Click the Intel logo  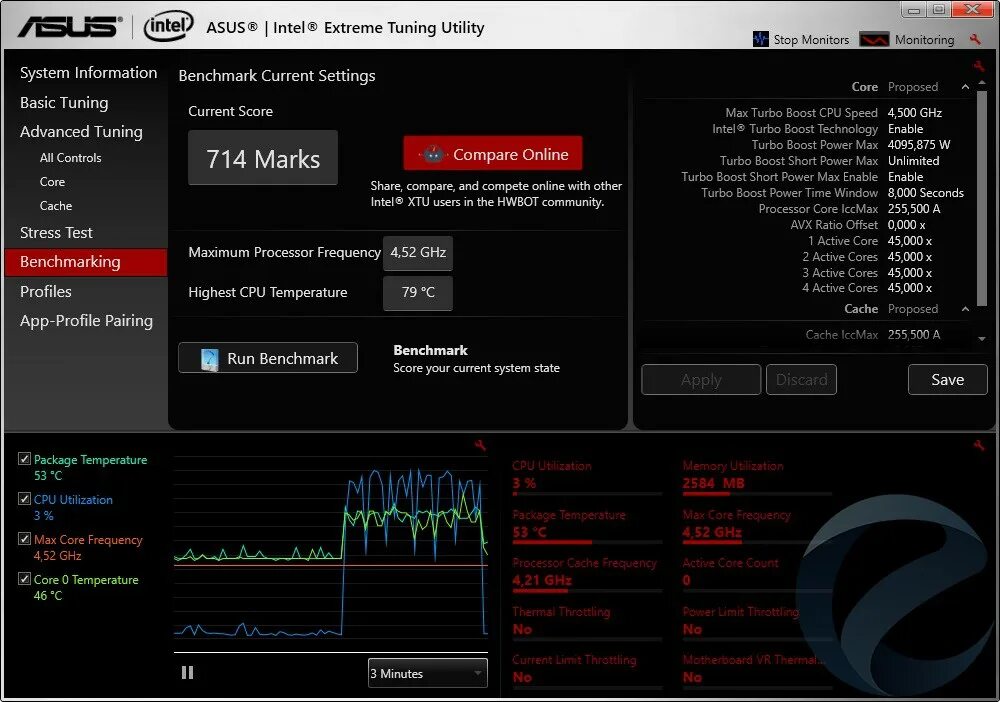168,26
